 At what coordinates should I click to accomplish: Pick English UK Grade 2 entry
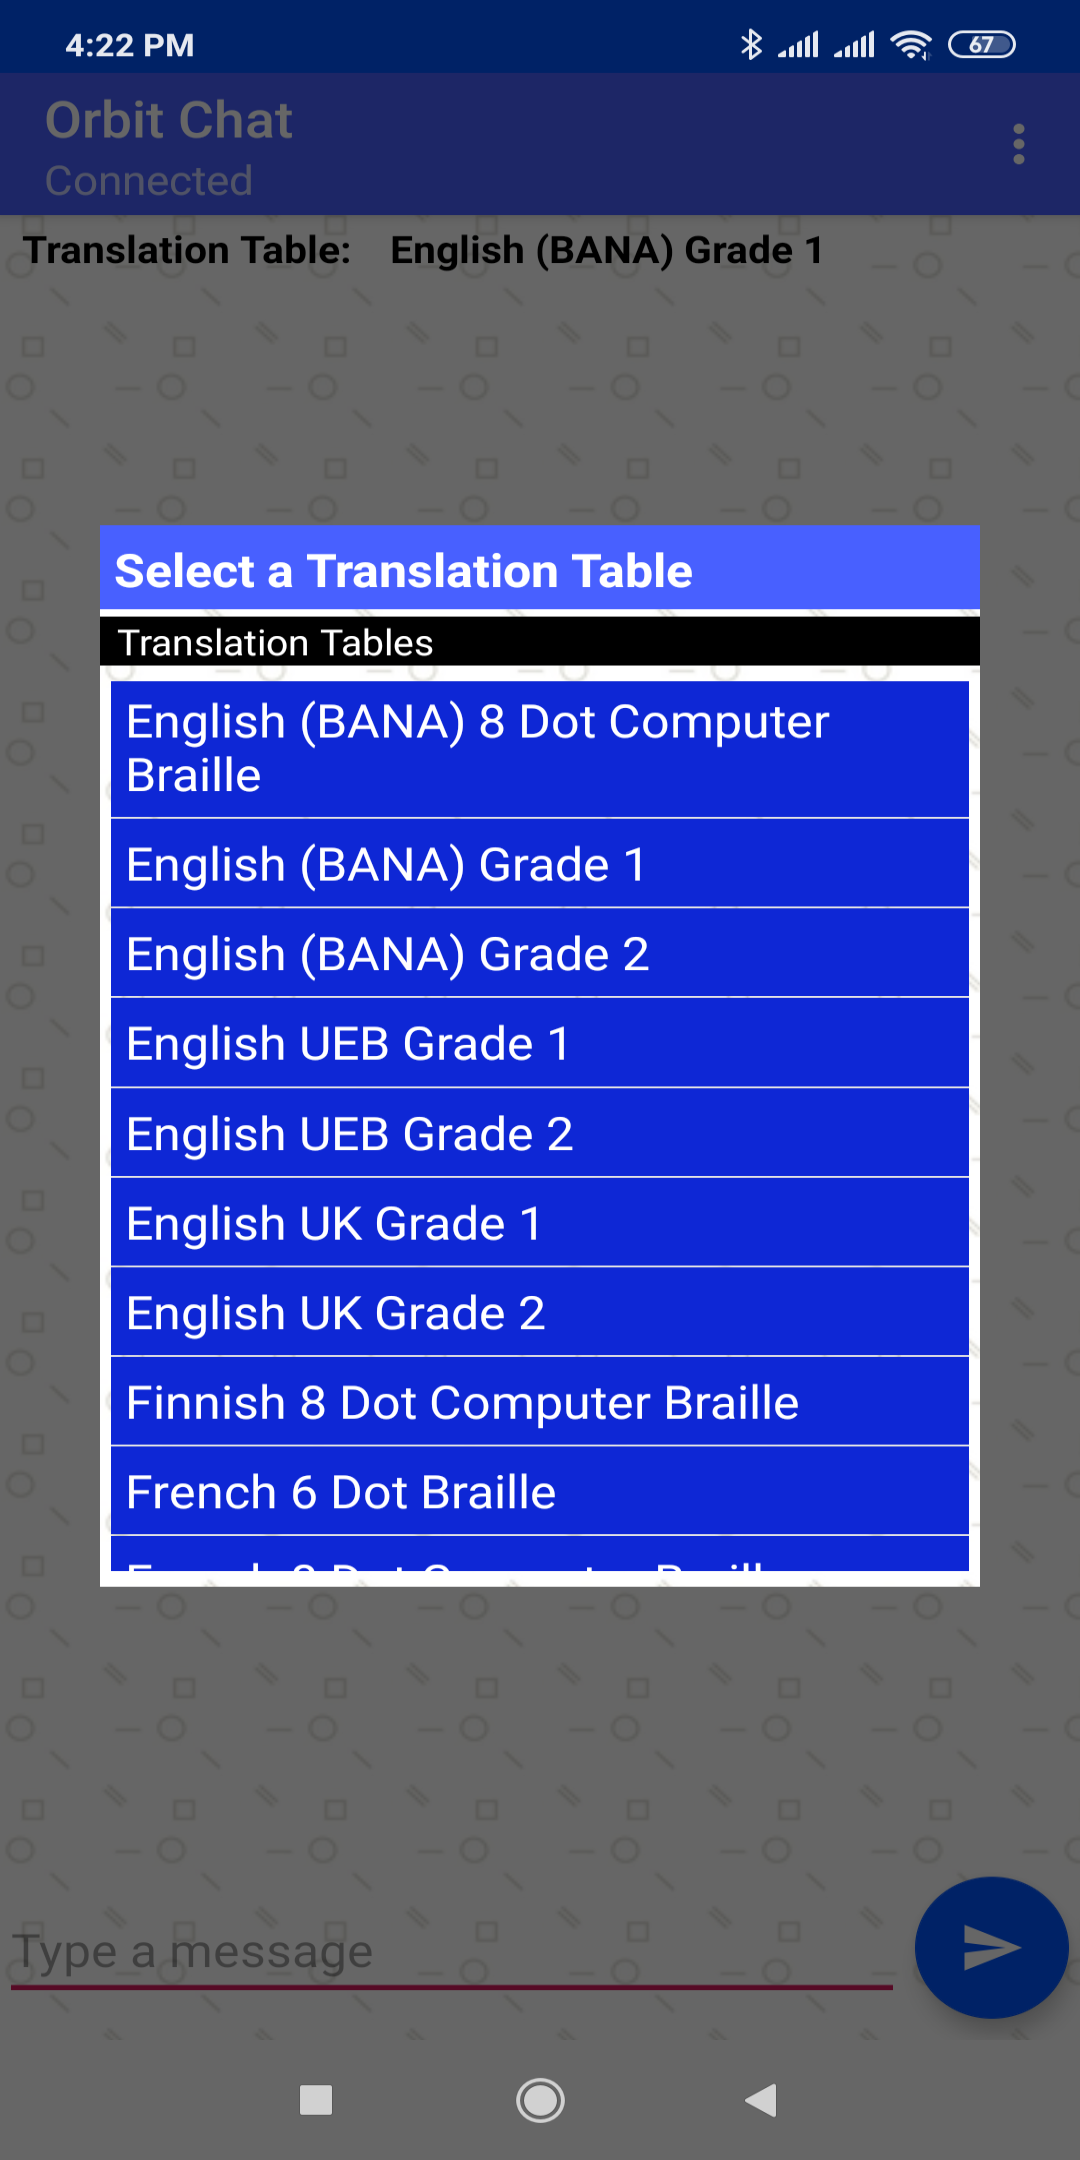click(540, 1313)
